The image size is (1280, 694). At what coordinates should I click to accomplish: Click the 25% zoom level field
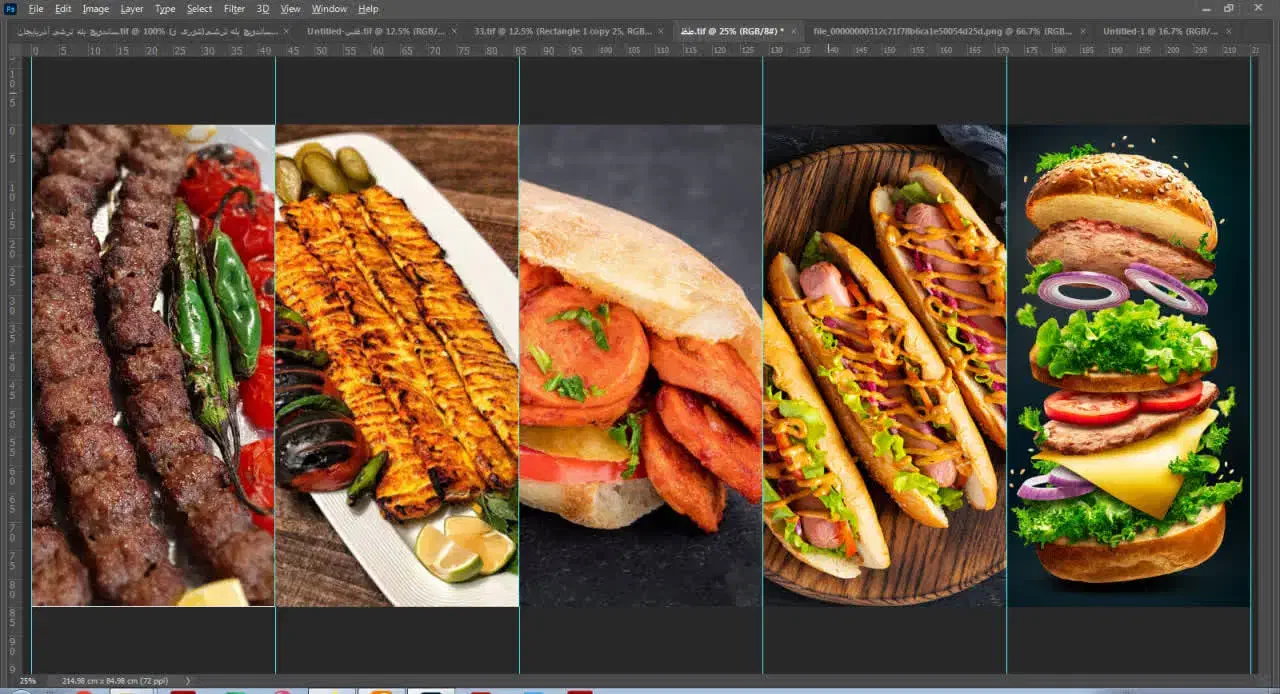pyautogui.click(x=27, y=681)
